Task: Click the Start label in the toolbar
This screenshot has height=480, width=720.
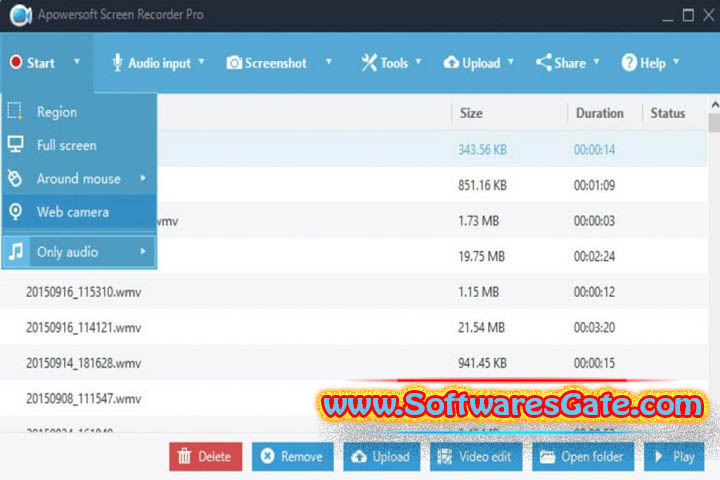Action: coord(40,63)
